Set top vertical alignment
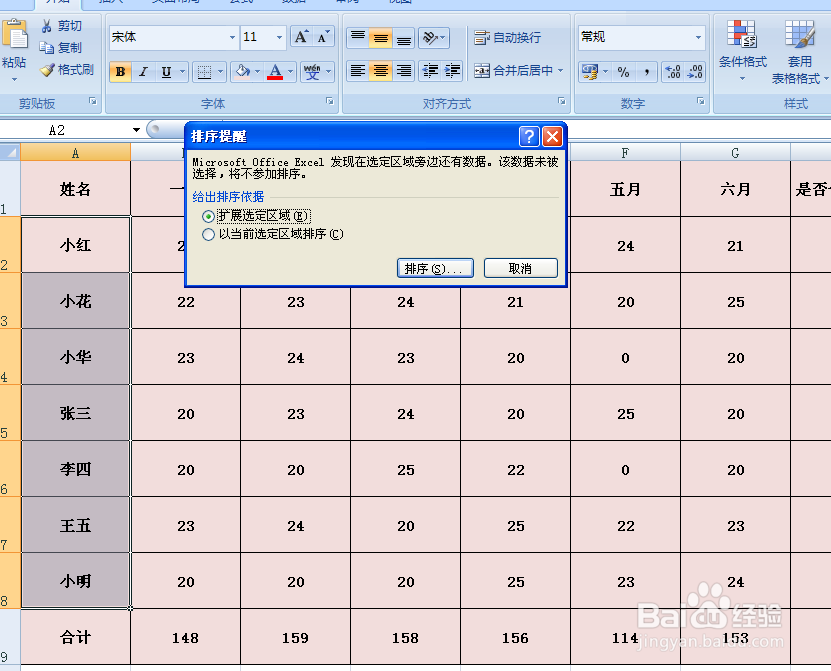831x671 pixels. click(358, 37)
